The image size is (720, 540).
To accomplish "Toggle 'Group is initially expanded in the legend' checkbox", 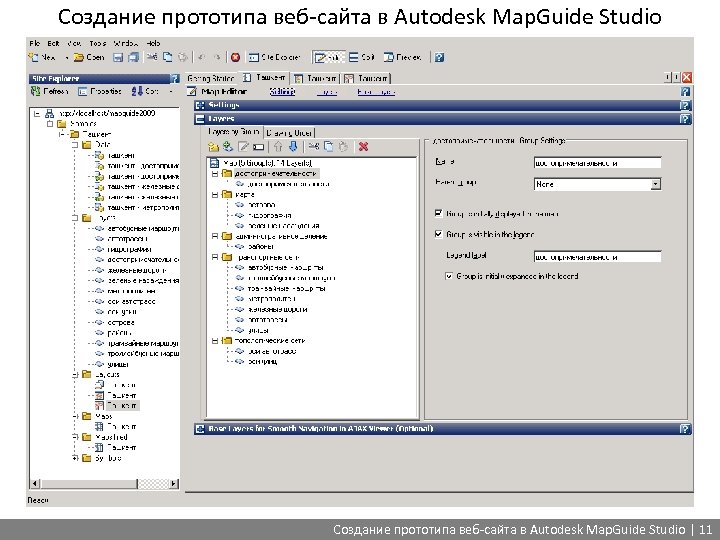I will click(x=449, y=276).
